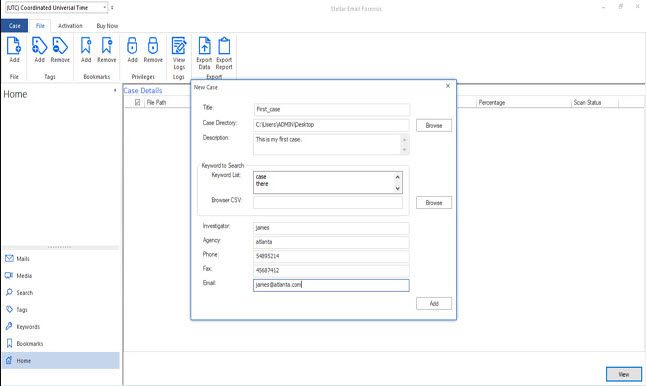Collapse the Home panel arrow
Viewport: 646px width, 386px height.
coord(115,90)
